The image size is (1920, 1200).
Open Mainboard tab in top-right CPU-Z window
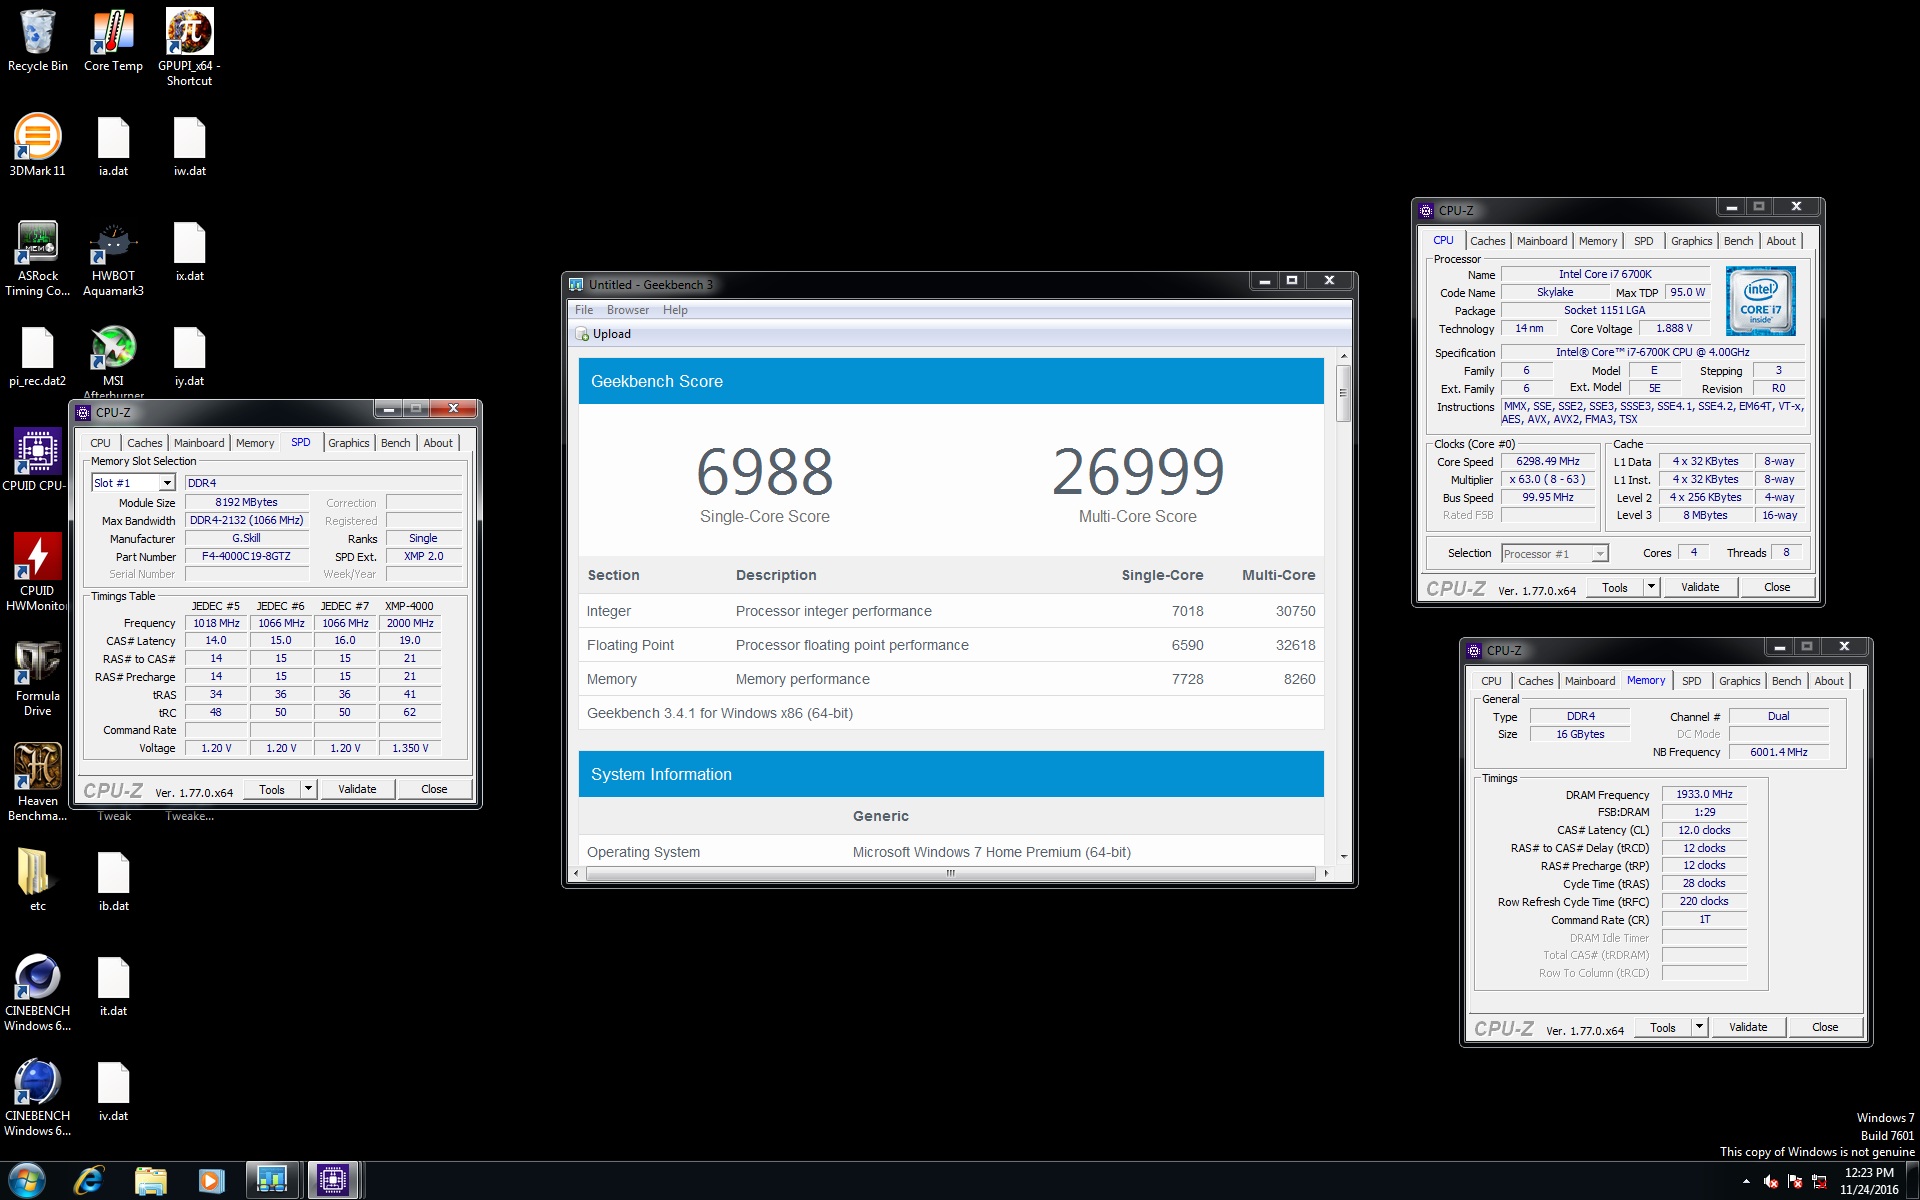pos(1542,241)
